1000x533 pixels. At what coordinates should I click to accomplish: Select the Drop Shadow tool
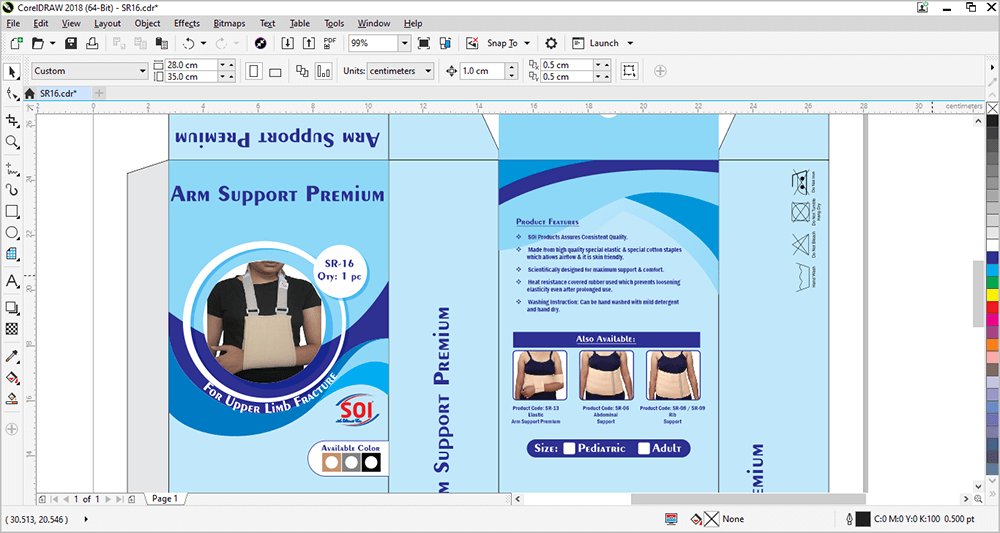11,308
